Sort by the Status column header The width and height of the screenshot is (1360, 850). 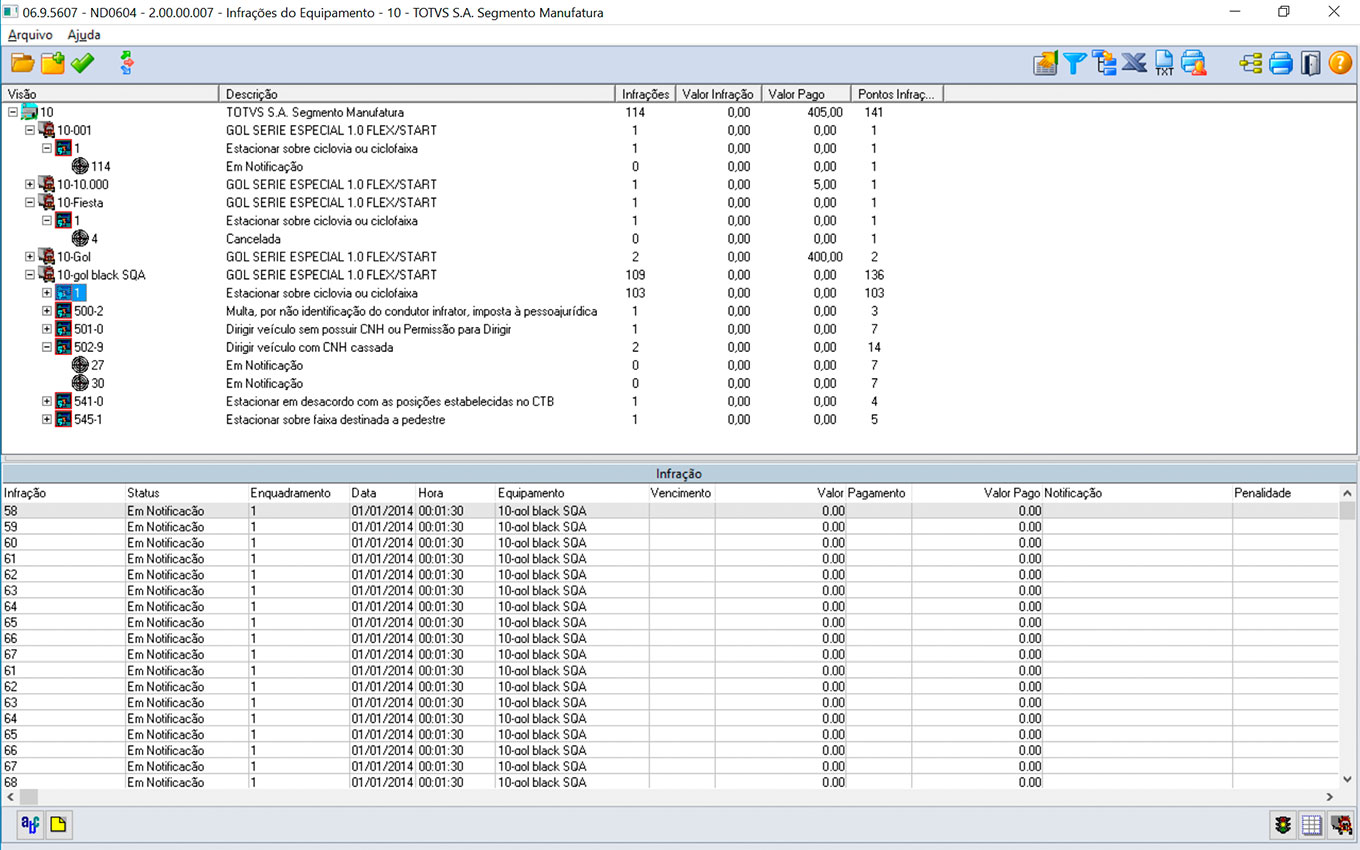143,493
